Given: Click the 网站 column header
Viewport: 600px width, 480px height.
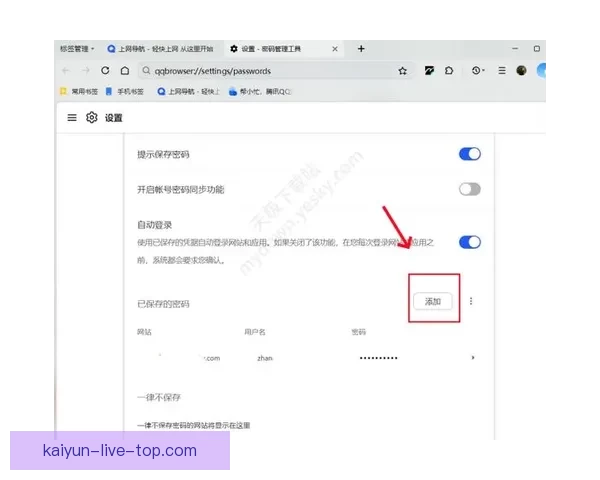Looking at the screenshot, I should (x=144, y=332).
